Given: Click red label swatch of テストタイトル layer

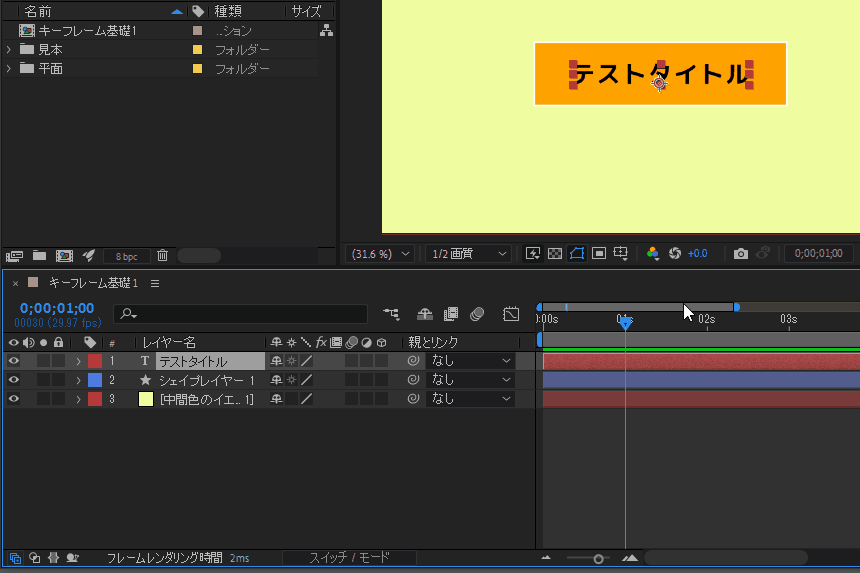Looking at the screenshot, I should click(95, 361).
